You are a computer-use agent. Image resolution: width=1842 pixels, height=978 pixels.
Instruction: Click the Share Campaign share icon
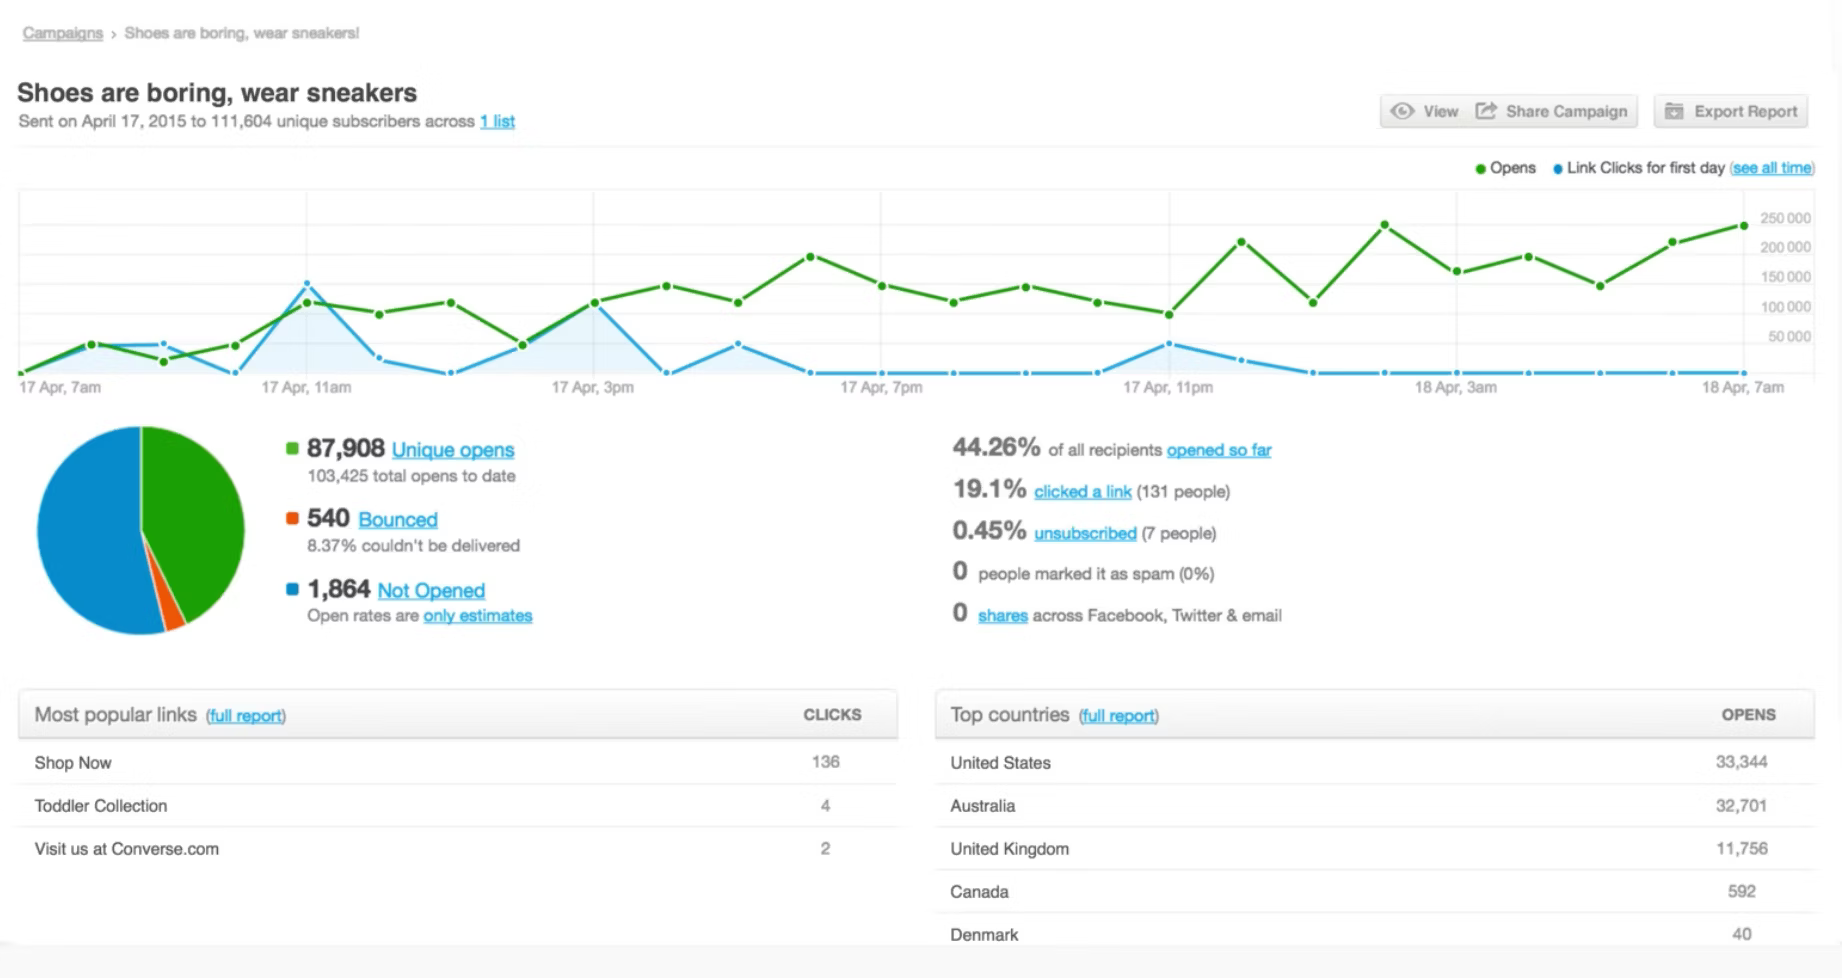point(1487,111)
